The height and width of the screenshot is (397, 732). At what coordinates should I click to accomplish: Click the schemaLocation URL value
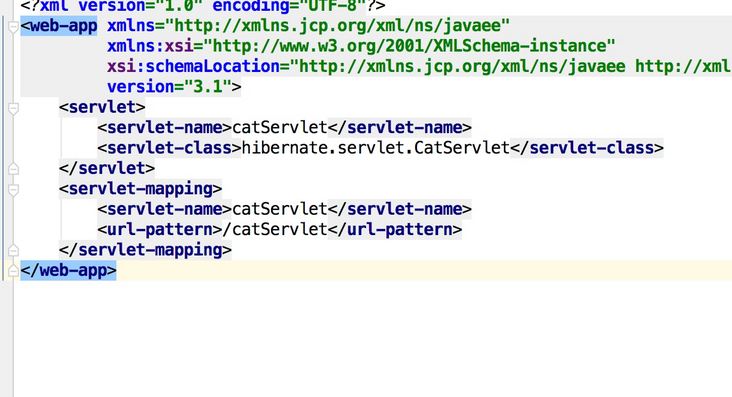click(x=511, y=66)
